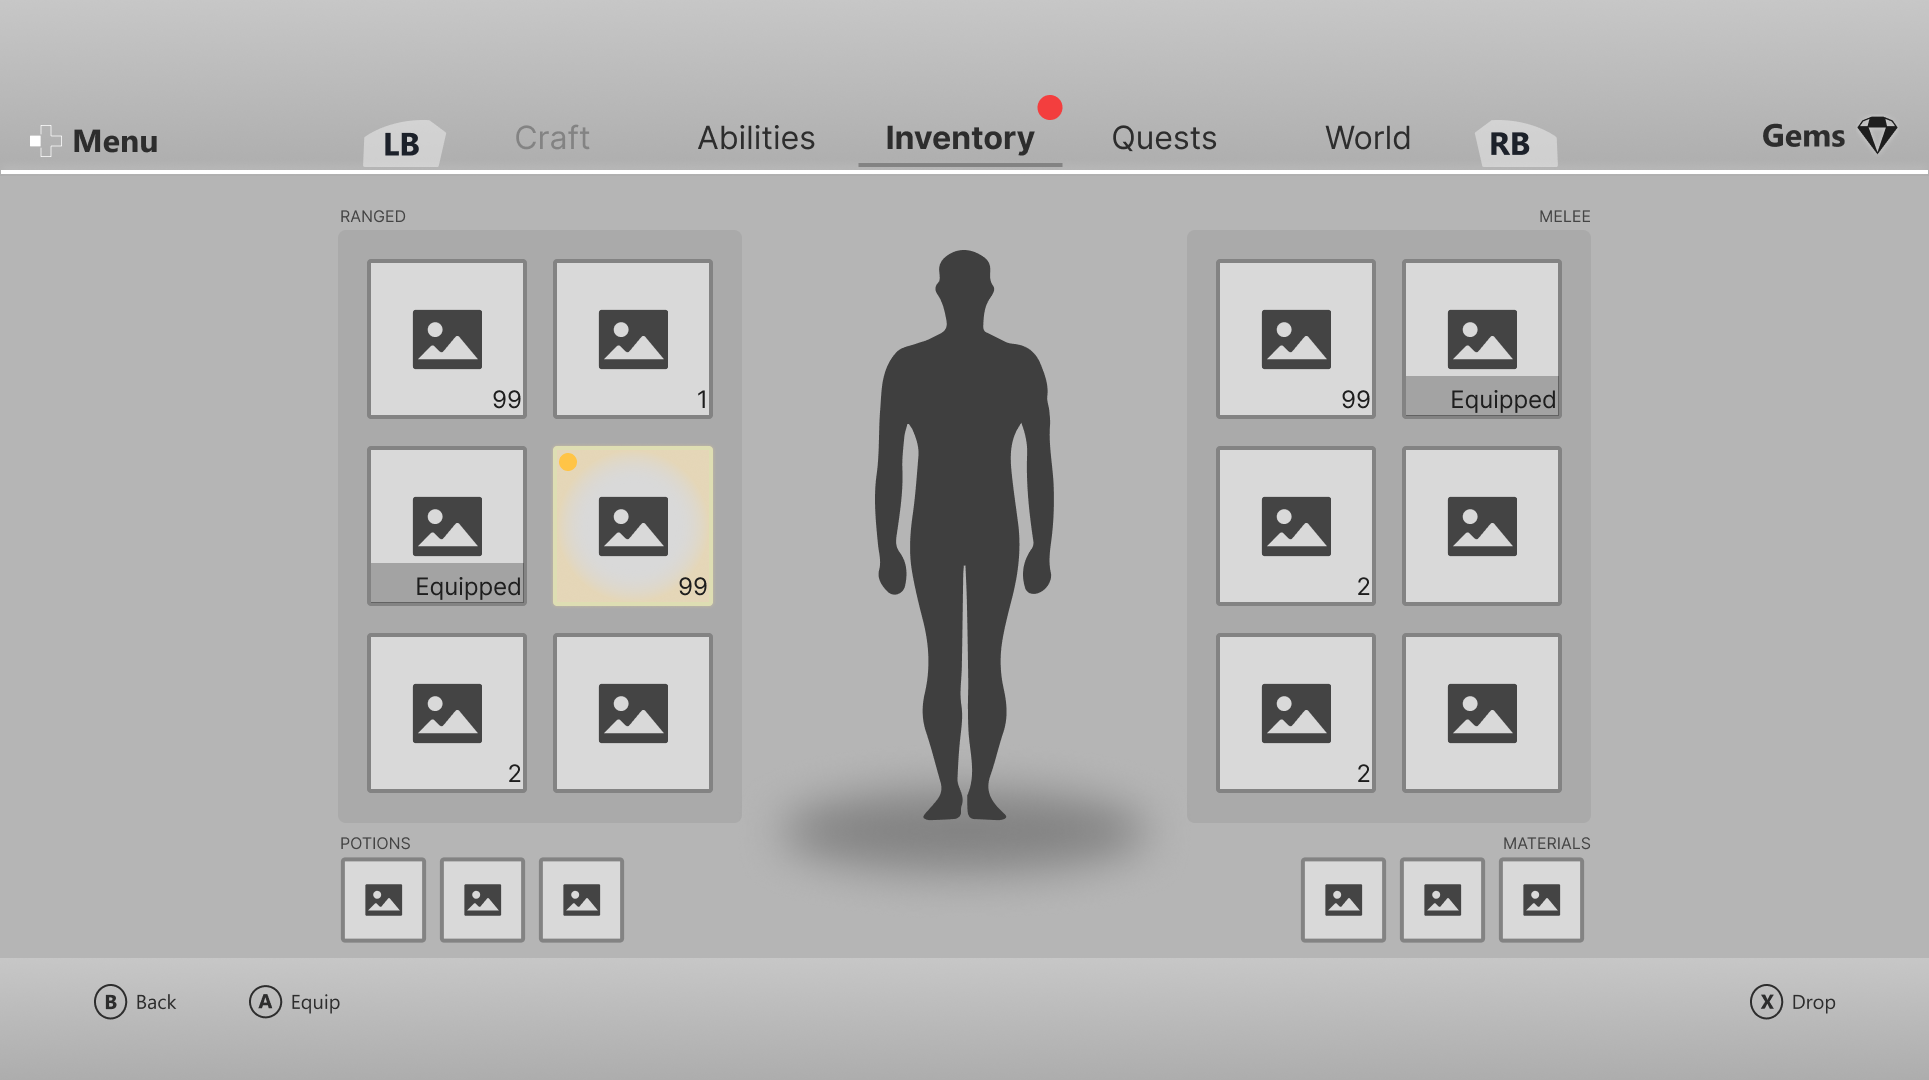Open the Gems currency icon
Screen dimensions: 1929x1080
[x=1878, y=134]
